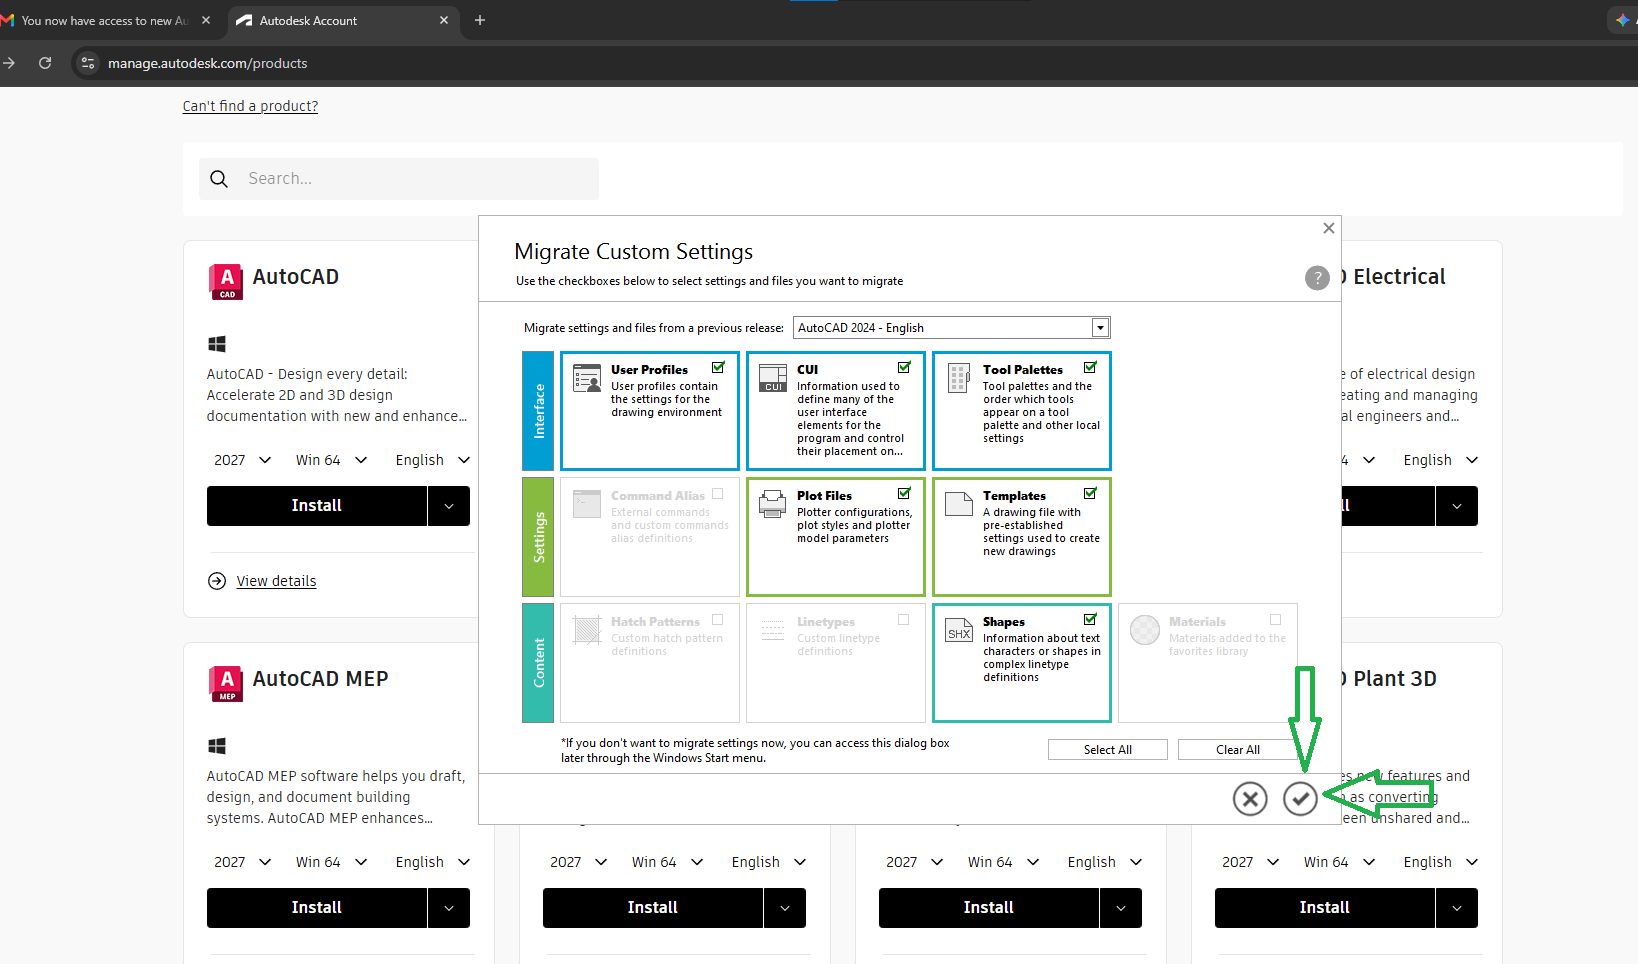Click the Tool Palettes icon
The height and width of the screenshot is (964, 1638).
click(959, 378)
